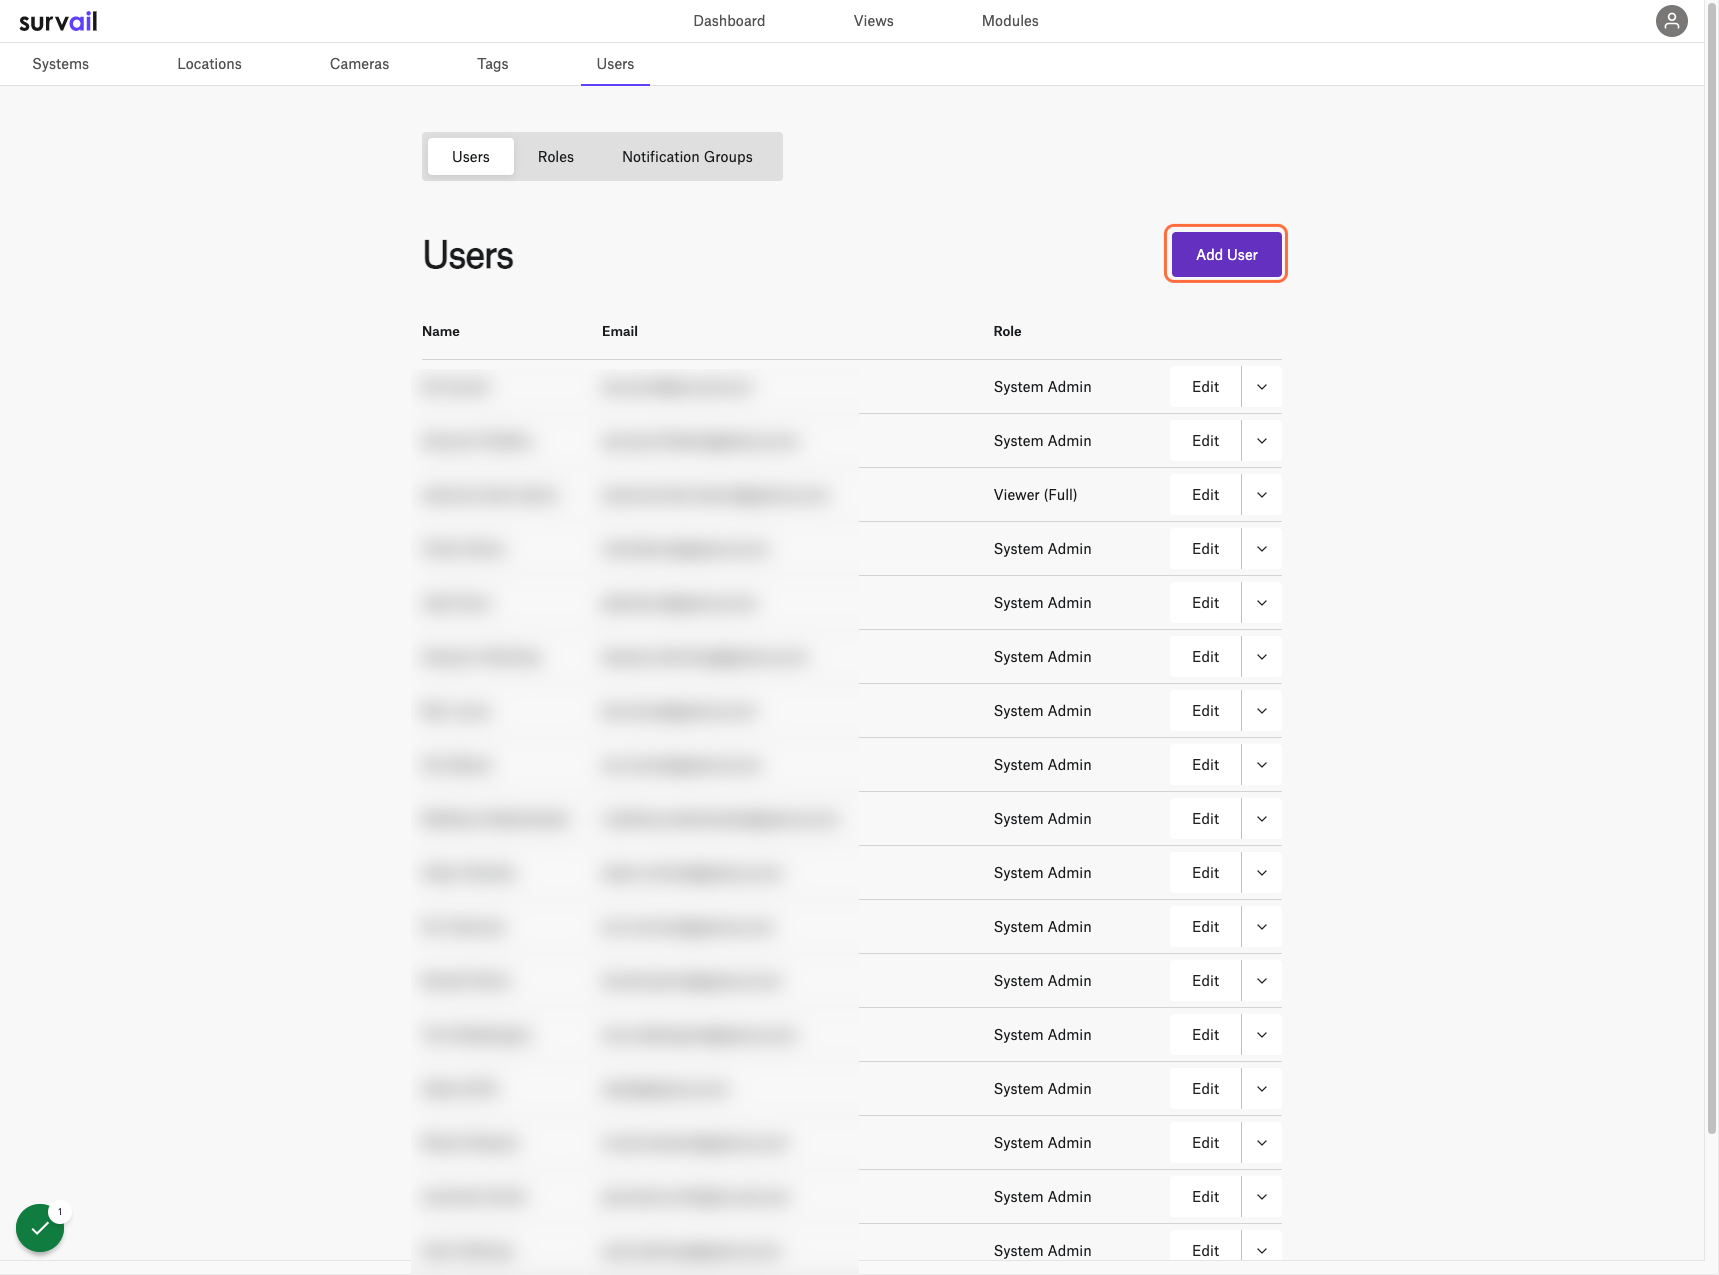Select the Users segment in the toggle group
This screenshot has height=1275, width=1719.
[471, 157]
